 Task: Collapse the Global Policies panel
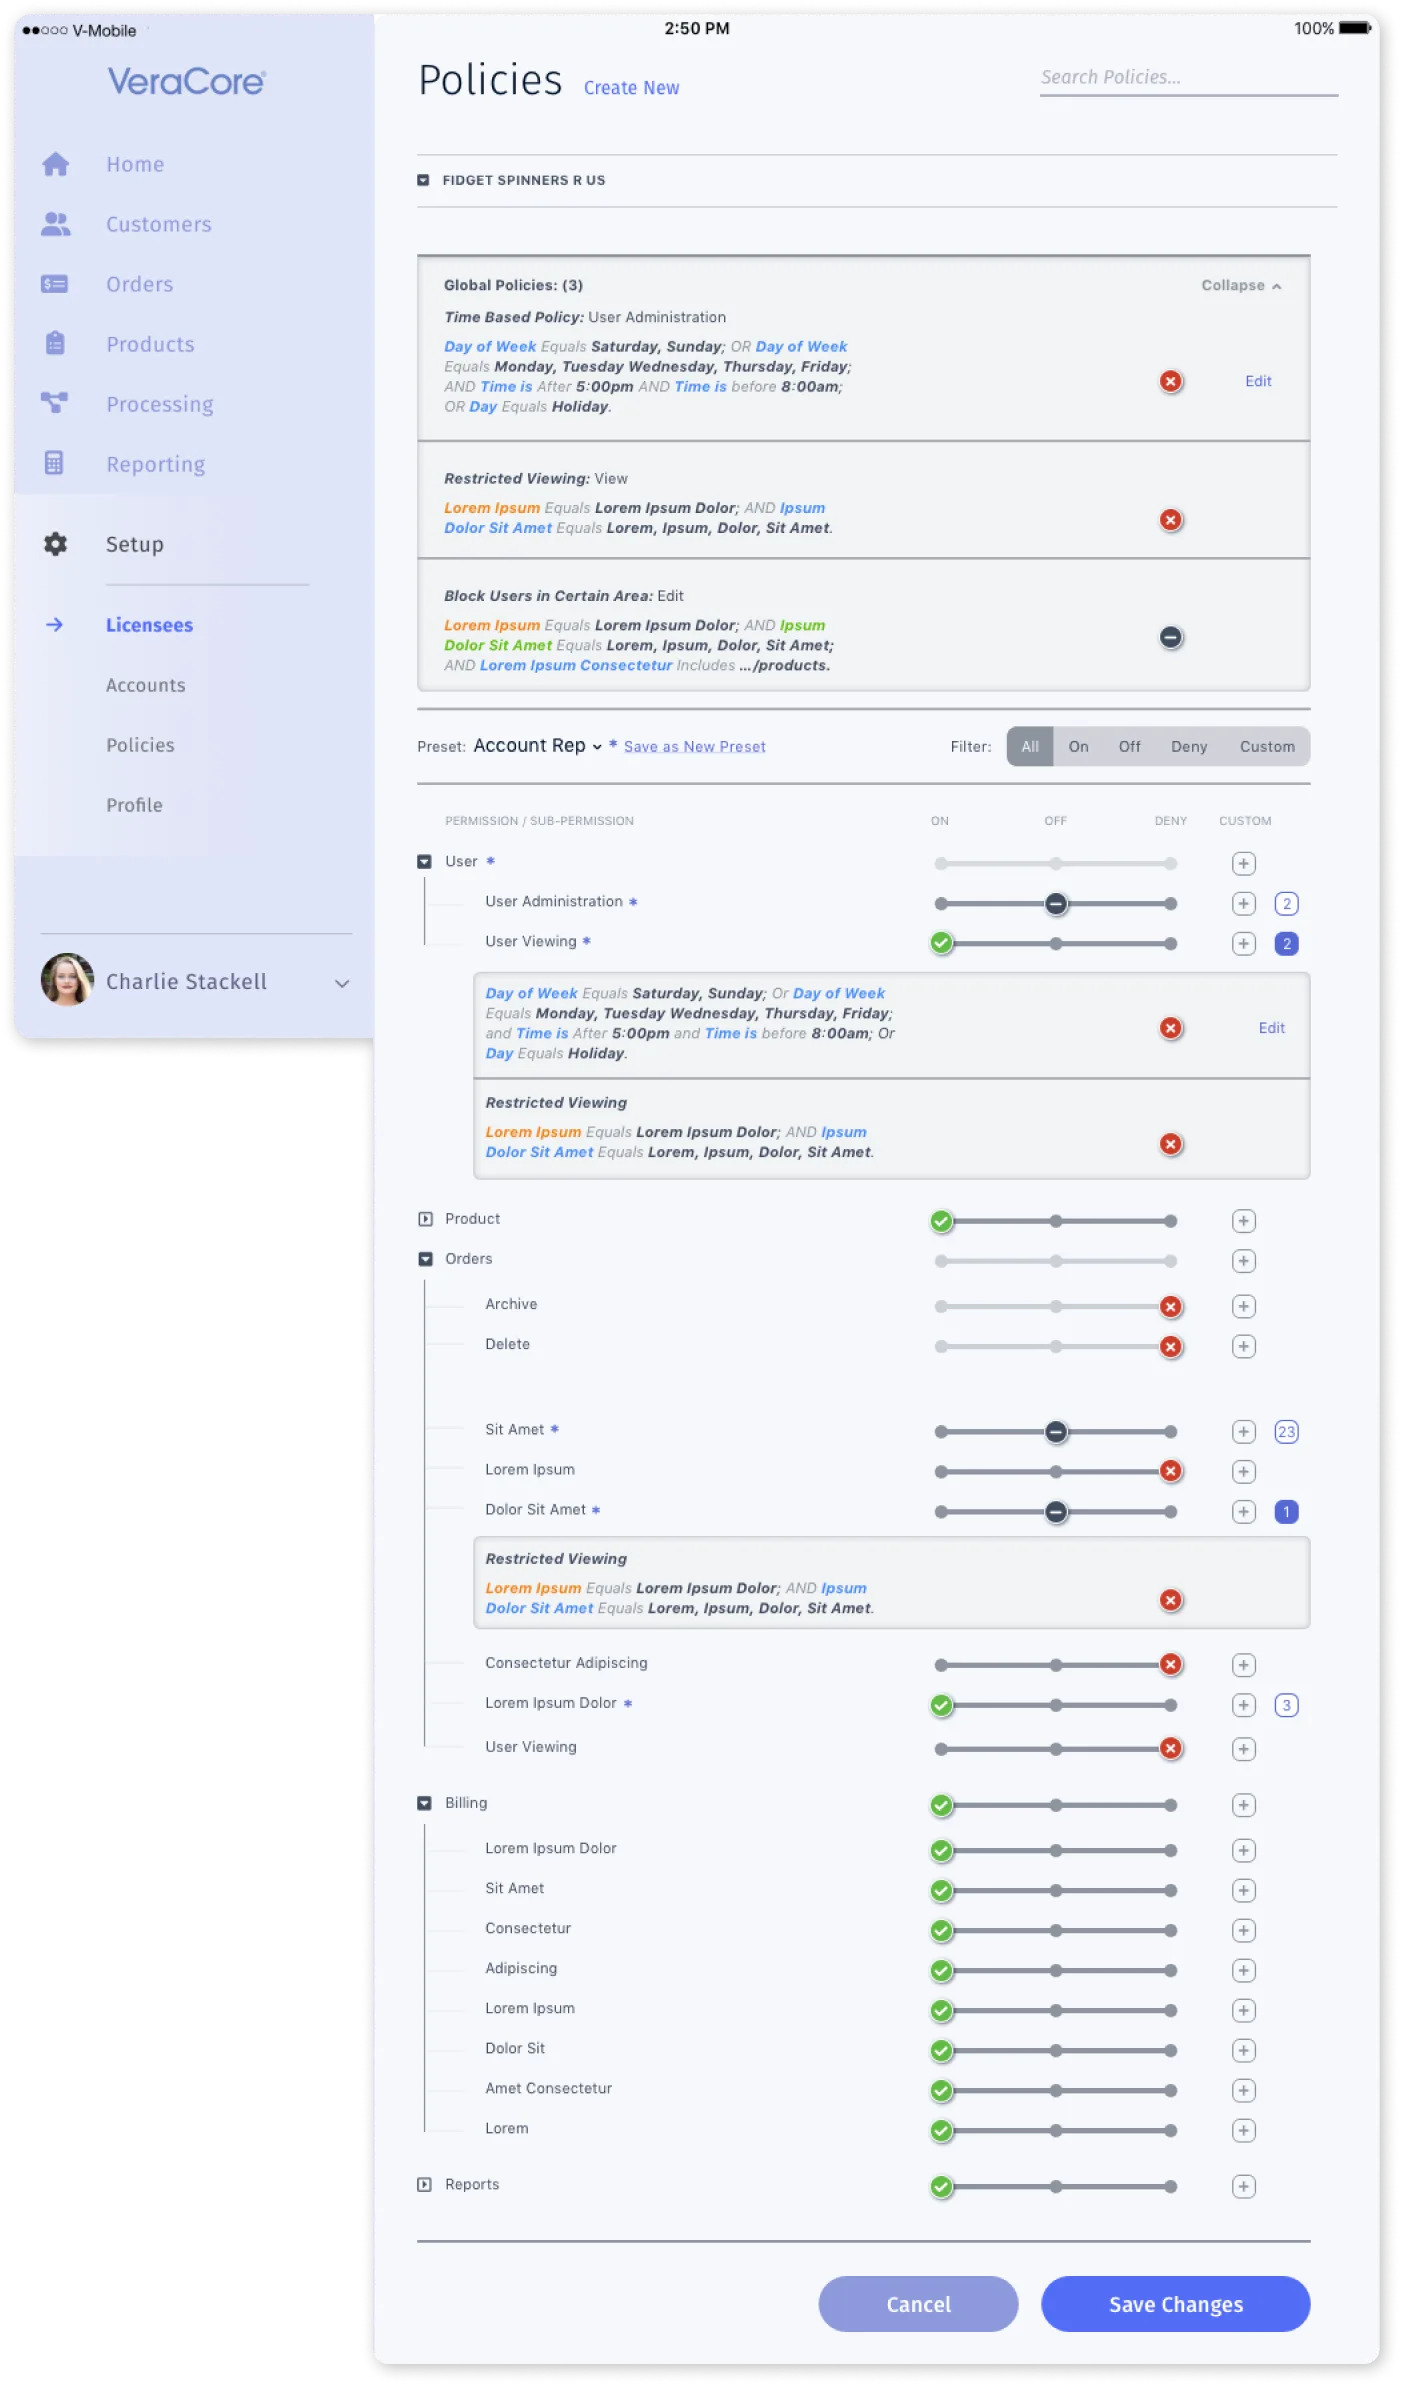point(1241,285)
